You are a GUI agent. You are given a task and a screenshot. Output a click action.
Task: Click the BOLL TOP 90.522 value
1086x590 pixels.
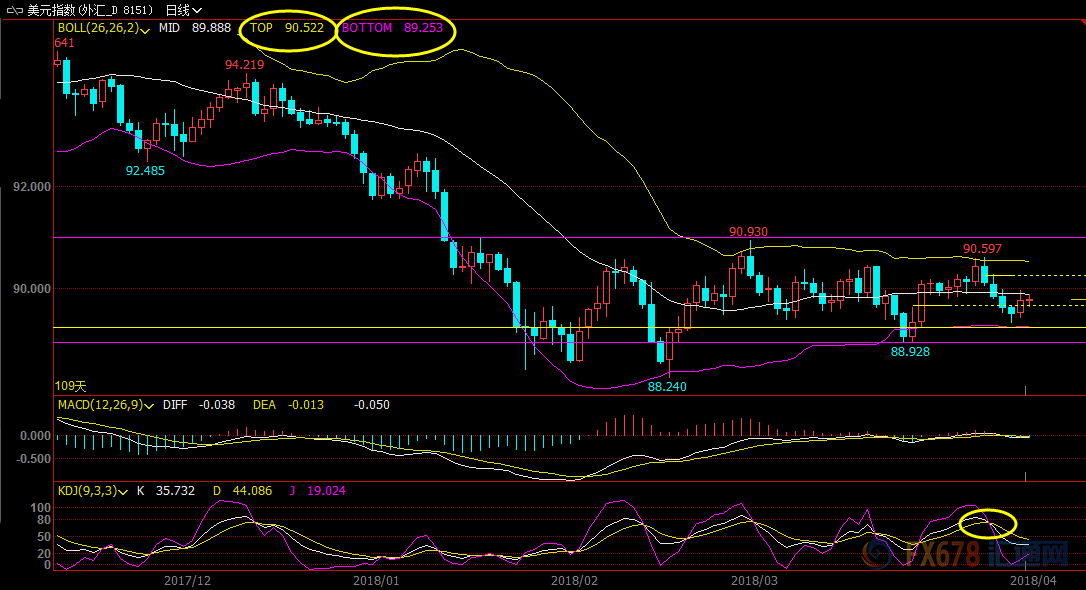point(303,28)
